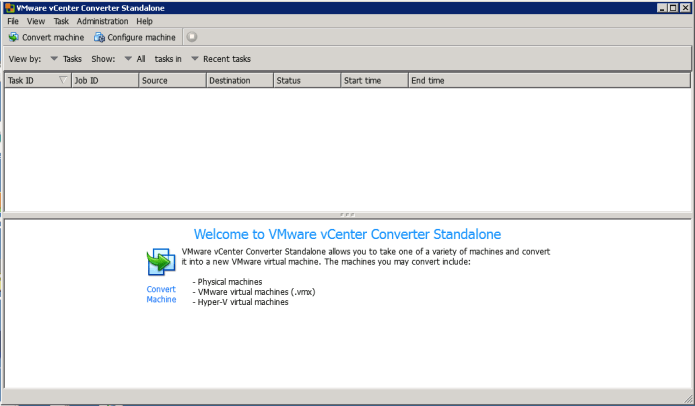Expand the Recent tasks dropdown
The width and height of the screenshot is (695, 406).
pyautogui.click(x=195, y=59)
